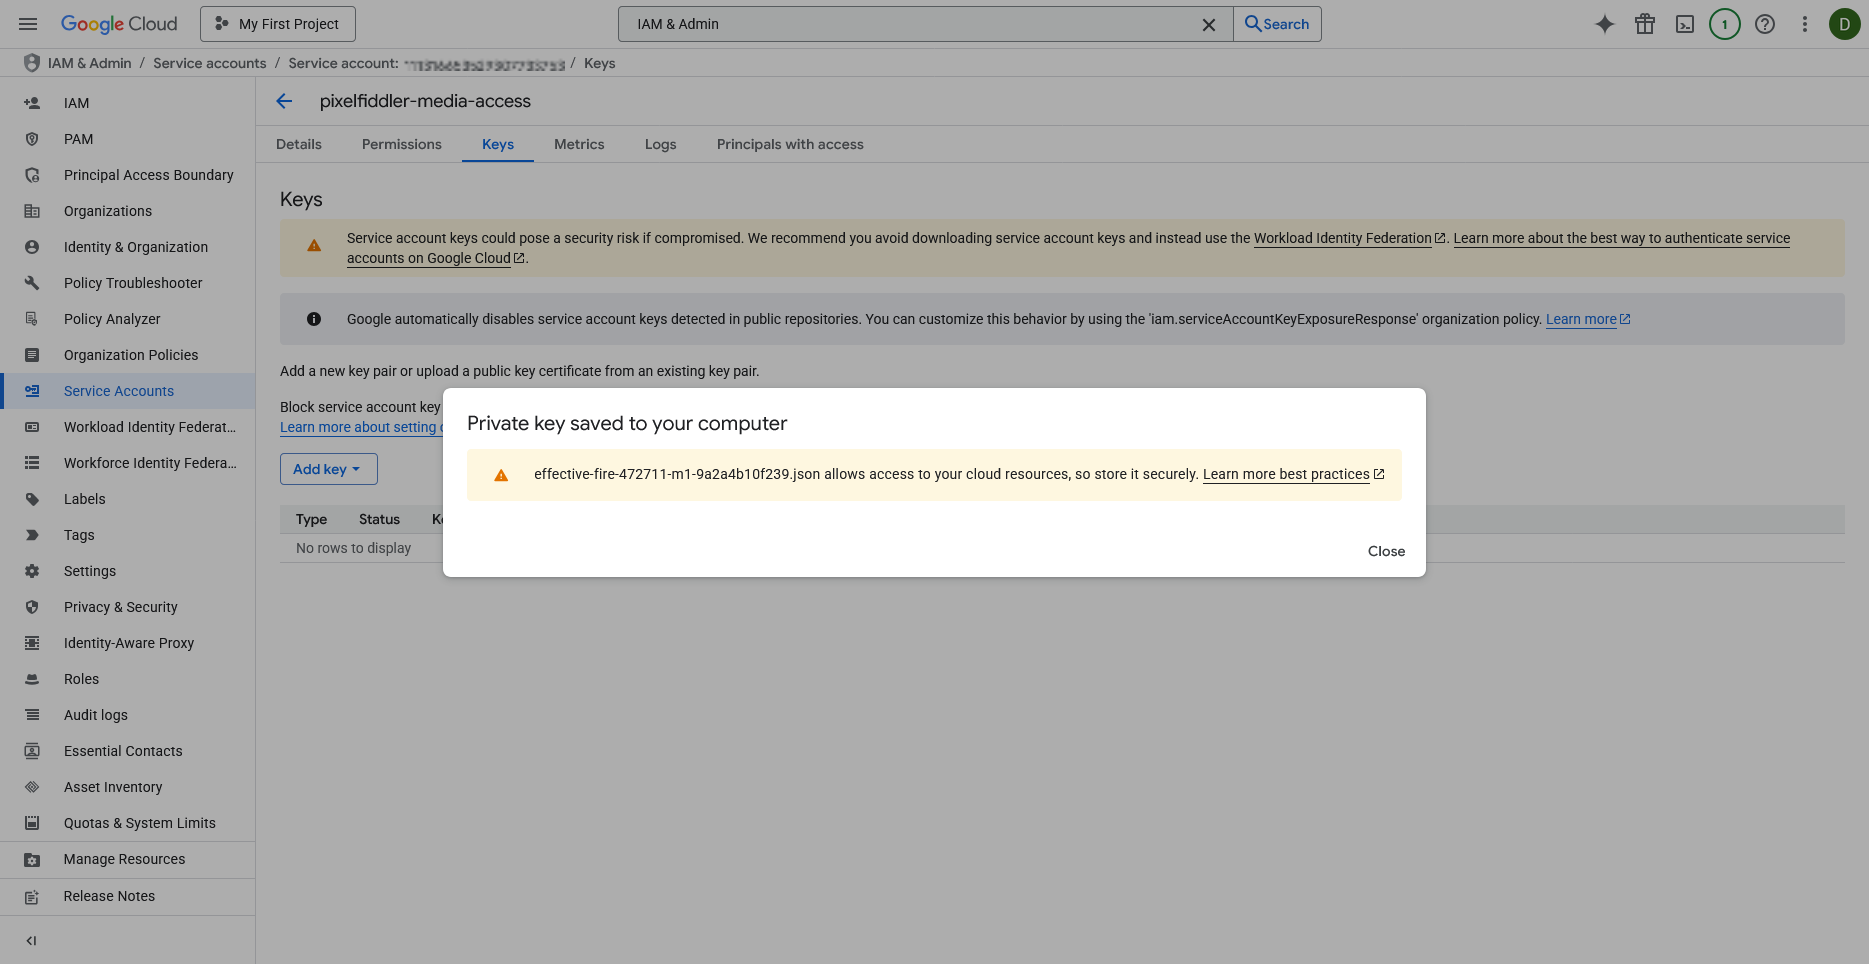This screenshot has width=1869, height=964.
Task: Open the Workload Identity Federation link
Action: pyautogui.click(x=1342, y=238)
